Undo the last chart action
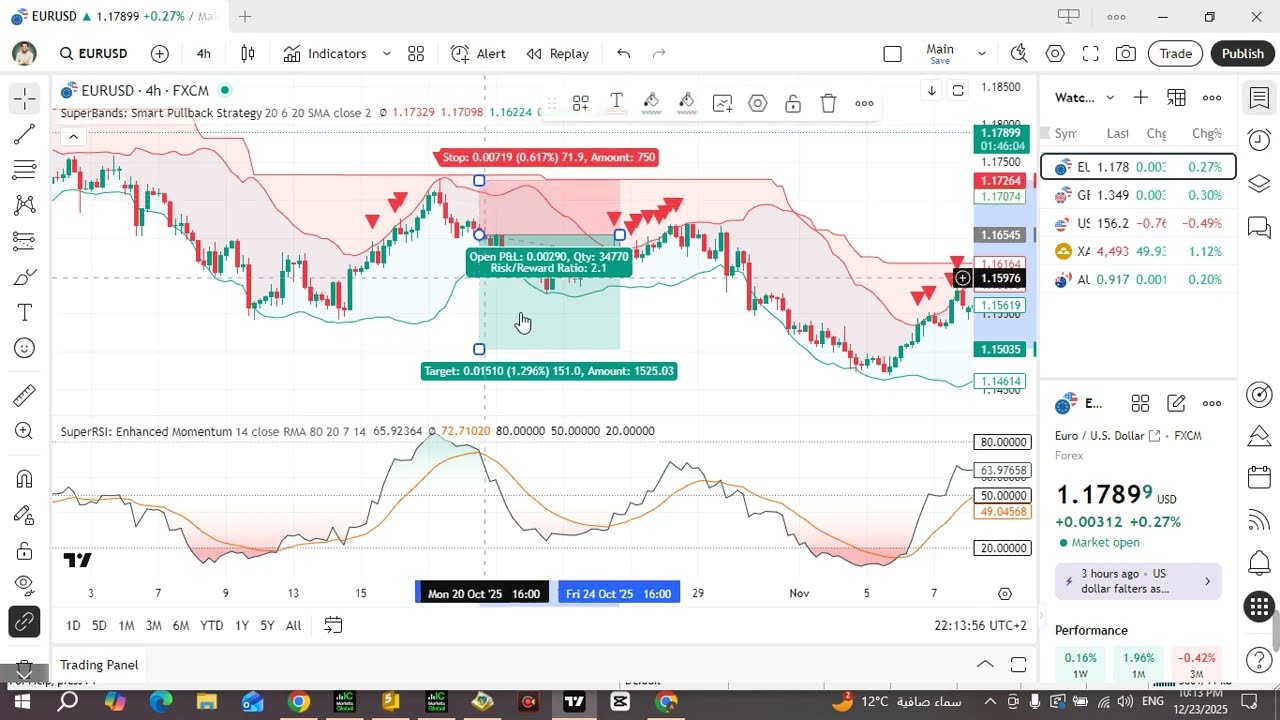 (624, 54)
